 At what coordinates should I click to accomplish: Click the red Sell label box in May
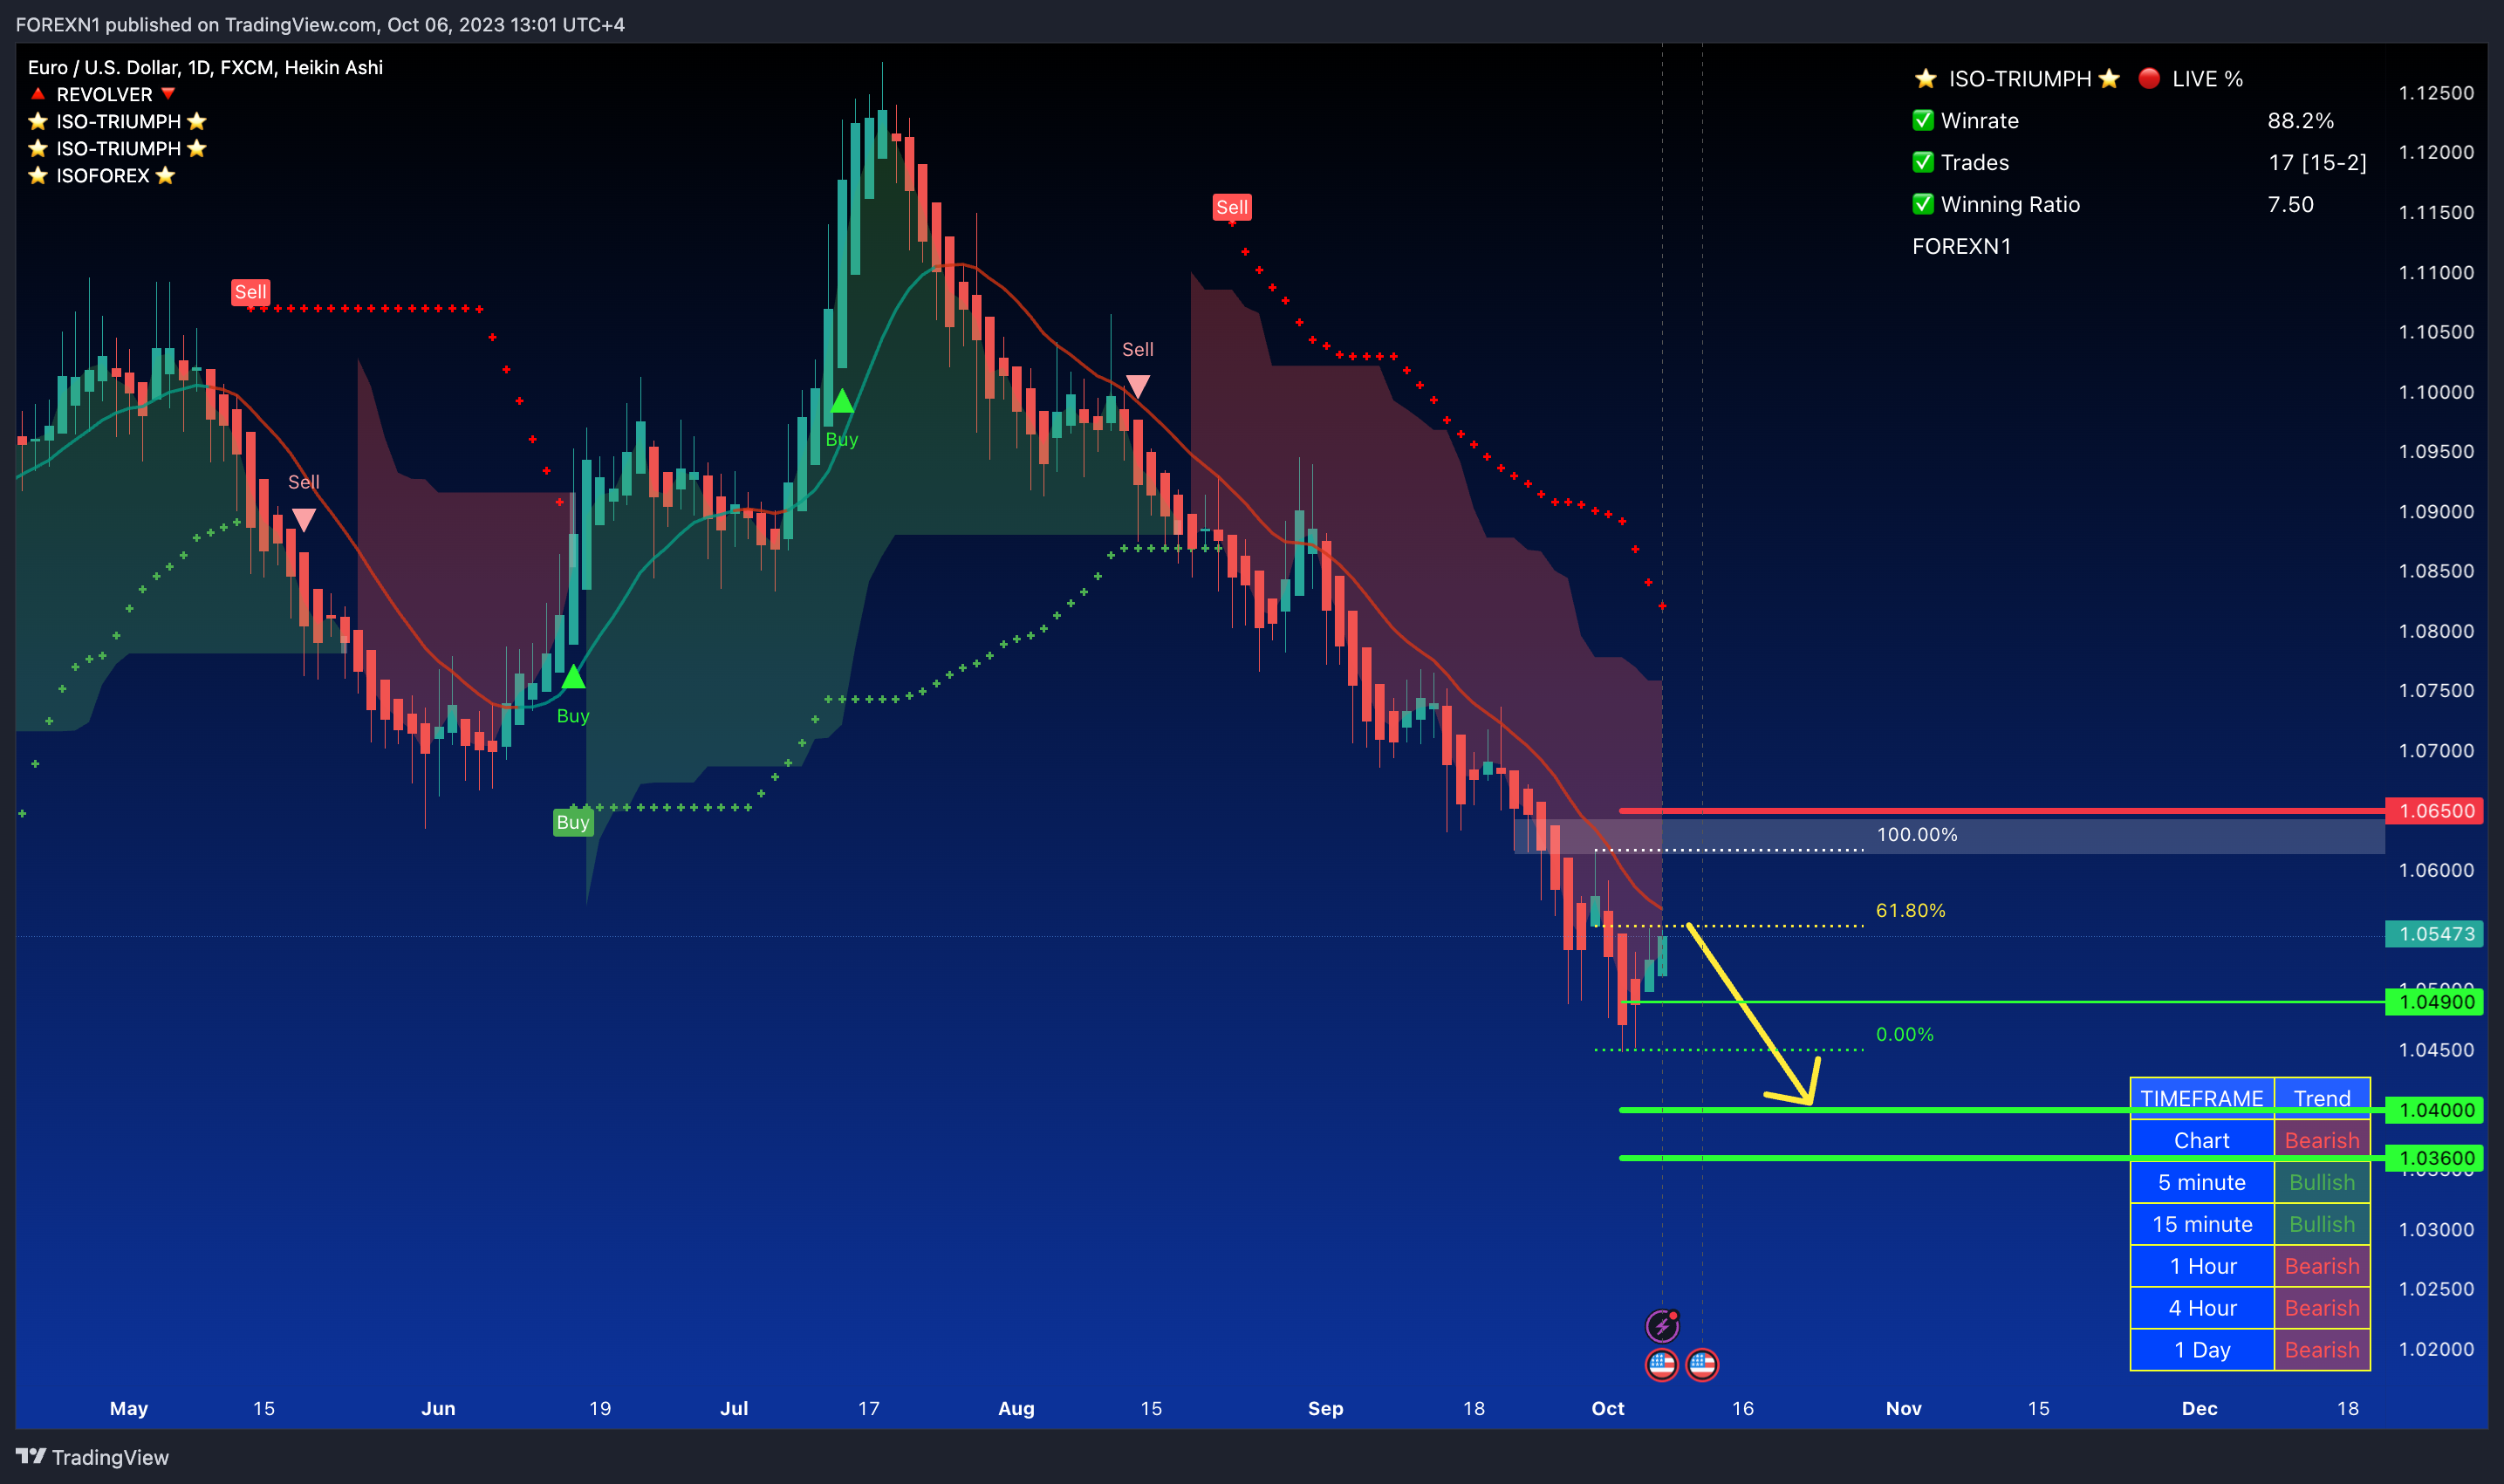250,292
